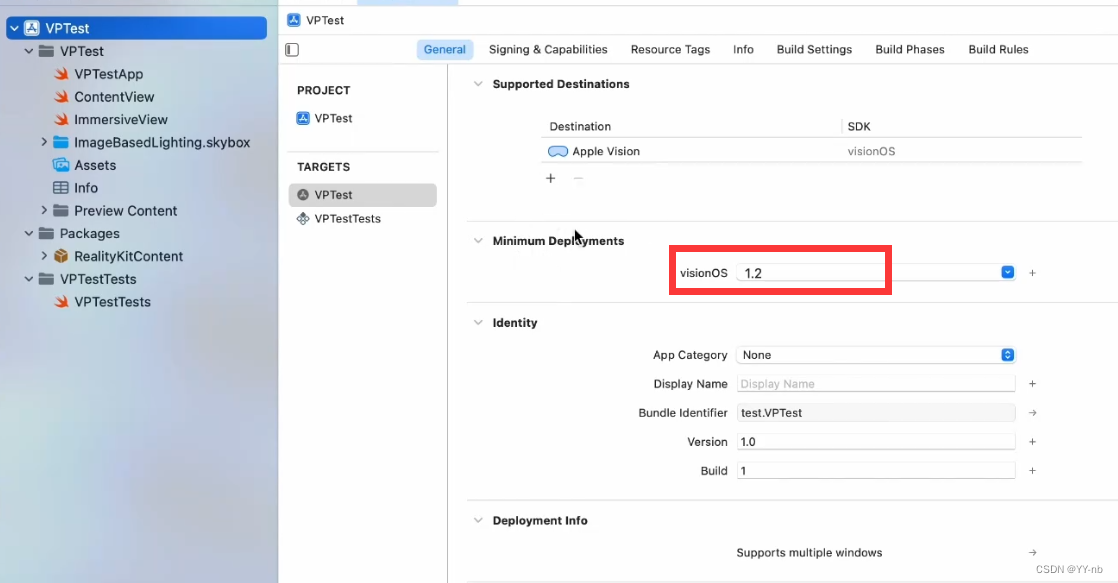
Task: Open the Info plist file
Action: click(x=86, y=188)
